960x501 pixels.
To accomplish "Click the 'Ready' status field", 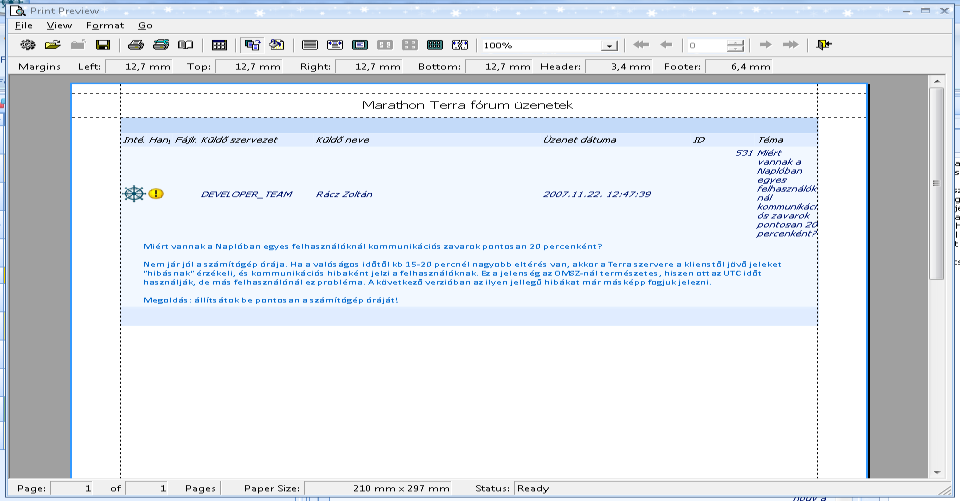I will coord(729,488).
